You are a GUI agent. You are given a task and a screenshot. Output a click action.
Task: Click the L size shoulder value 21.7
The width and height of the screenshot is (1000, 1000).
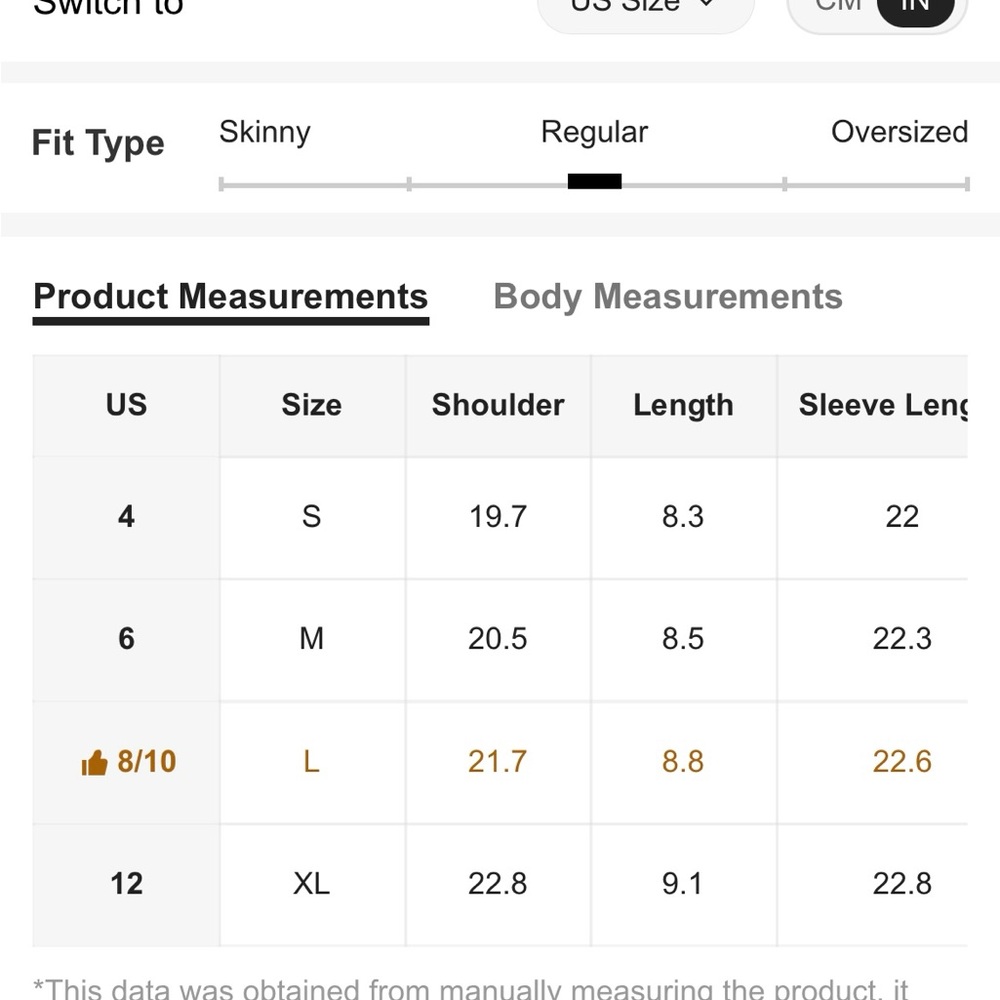pos(497,761)
